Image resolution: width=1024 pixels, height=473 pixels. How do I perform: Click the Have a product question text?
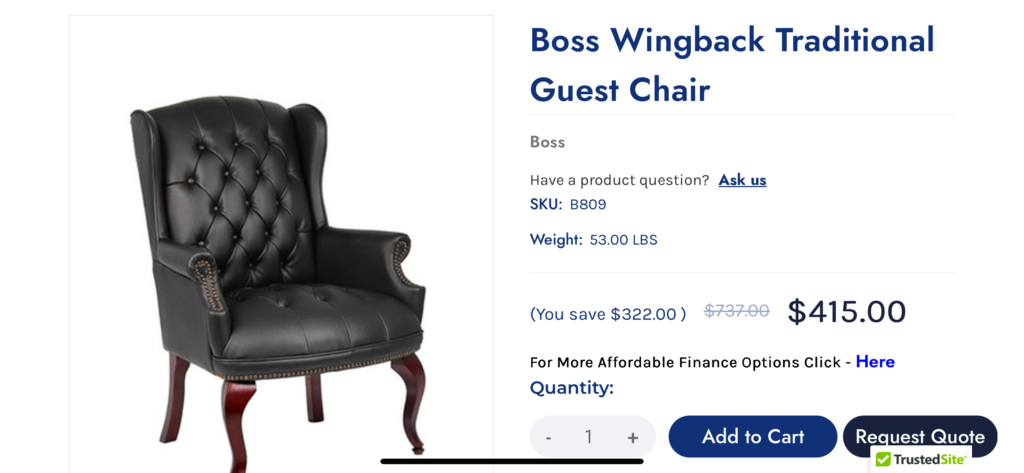coord(619,180)
